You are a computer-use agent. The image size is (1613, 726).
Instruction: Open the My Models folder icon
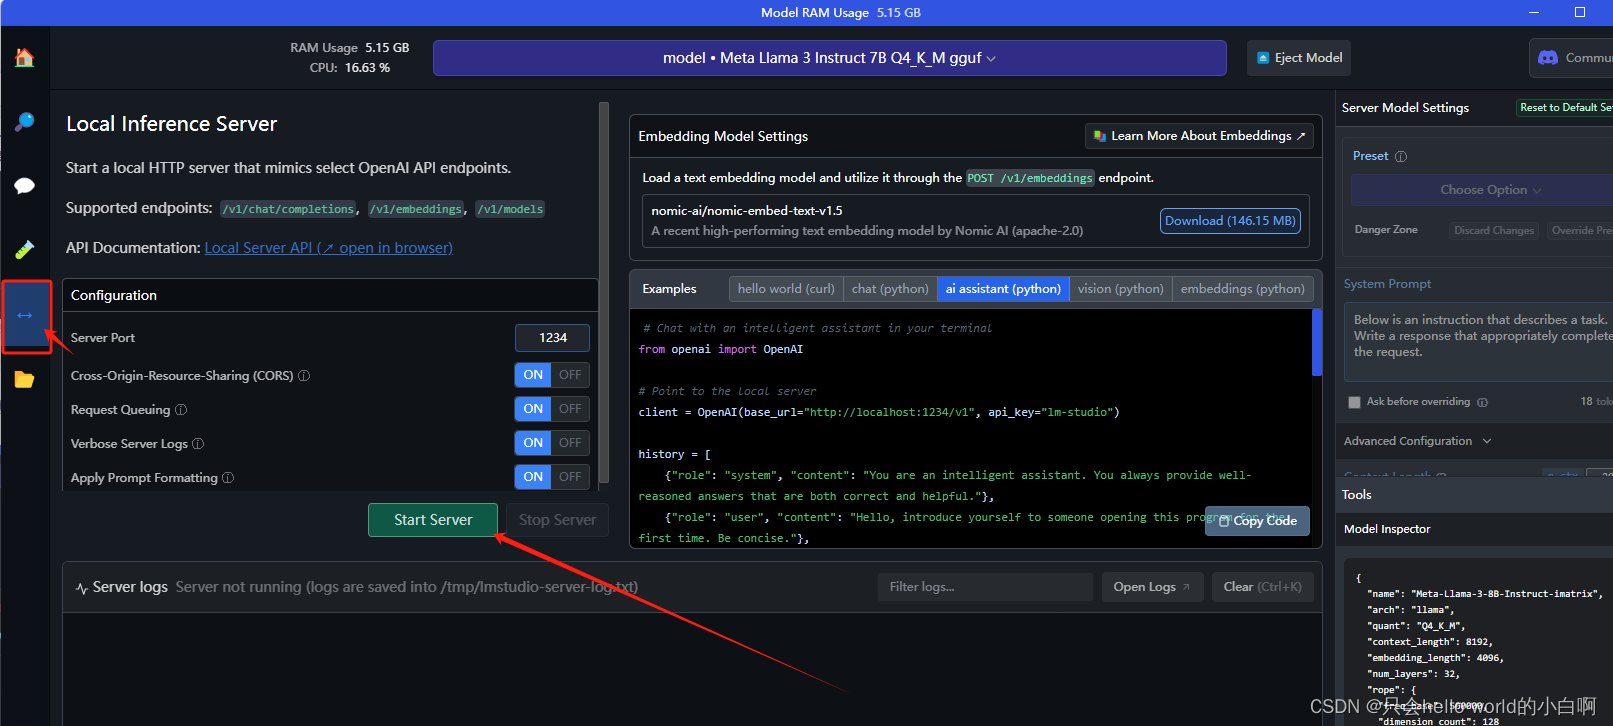(x=25, y=380)
